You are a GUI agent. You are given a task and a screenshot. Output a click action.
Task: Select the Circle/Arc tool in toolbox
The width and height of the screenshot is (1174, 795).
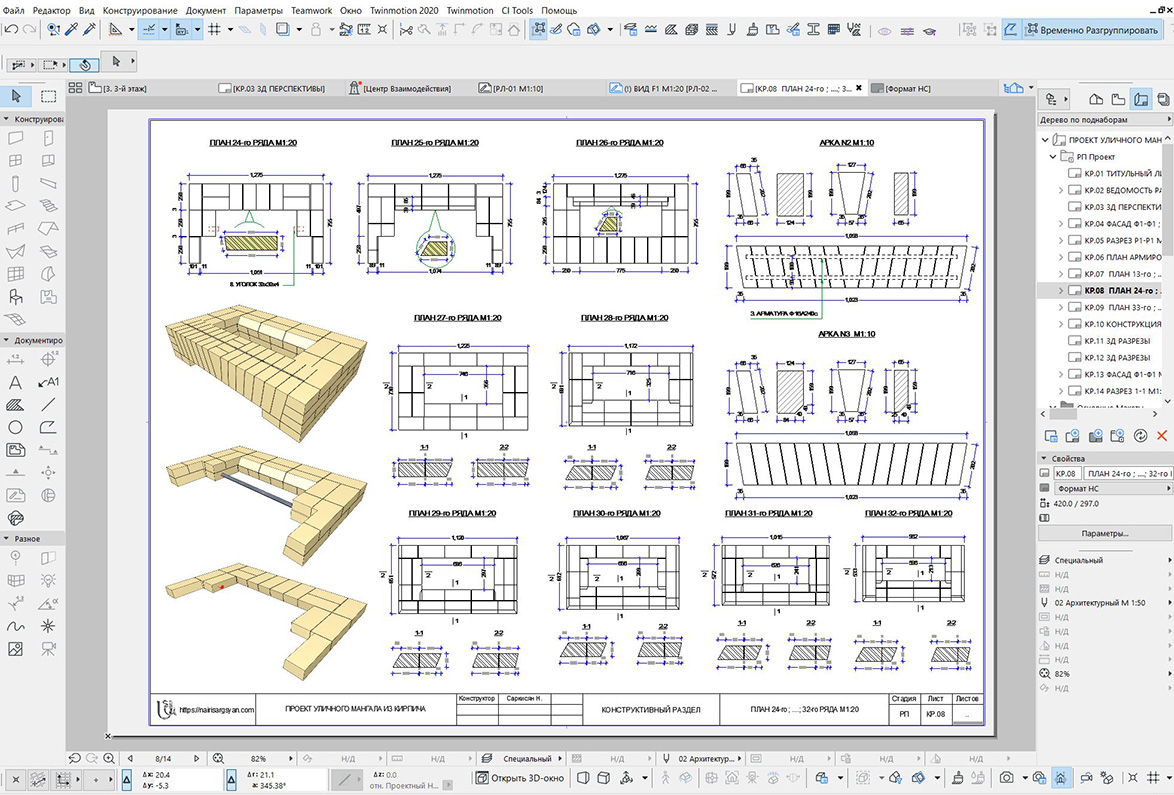pyautogui.click(x=15, y=427)
